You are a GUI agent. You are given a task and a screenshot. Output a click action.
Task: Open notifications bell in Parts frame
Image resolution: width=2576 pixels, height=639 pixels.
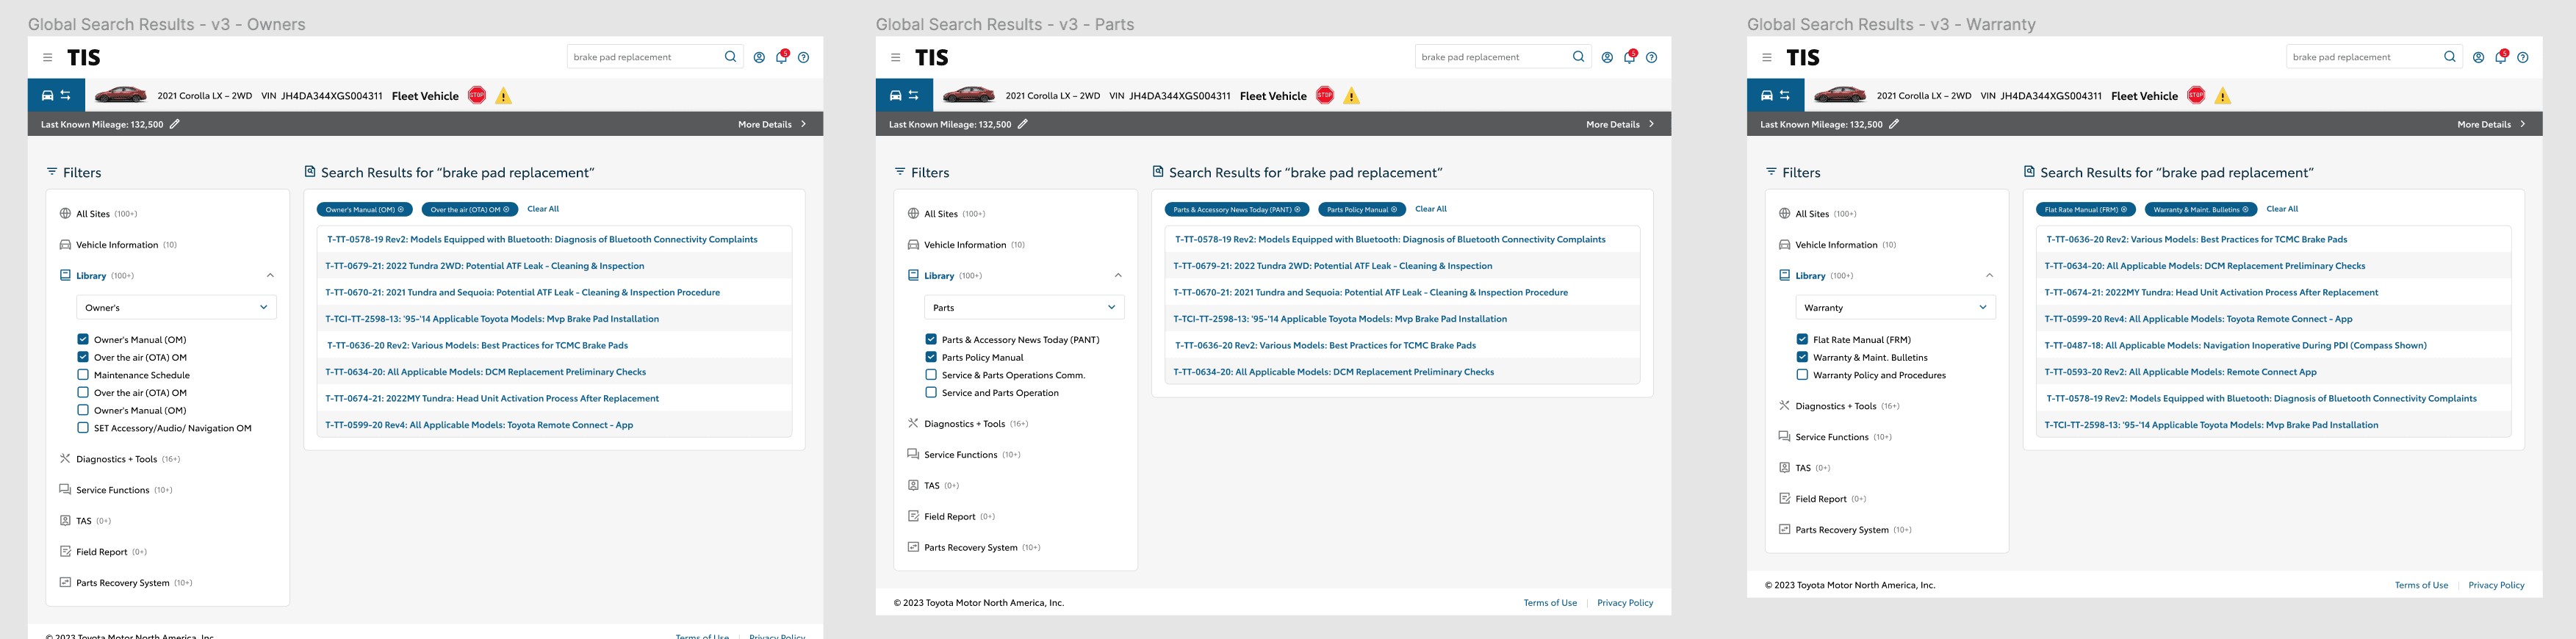pos(1630,56)
